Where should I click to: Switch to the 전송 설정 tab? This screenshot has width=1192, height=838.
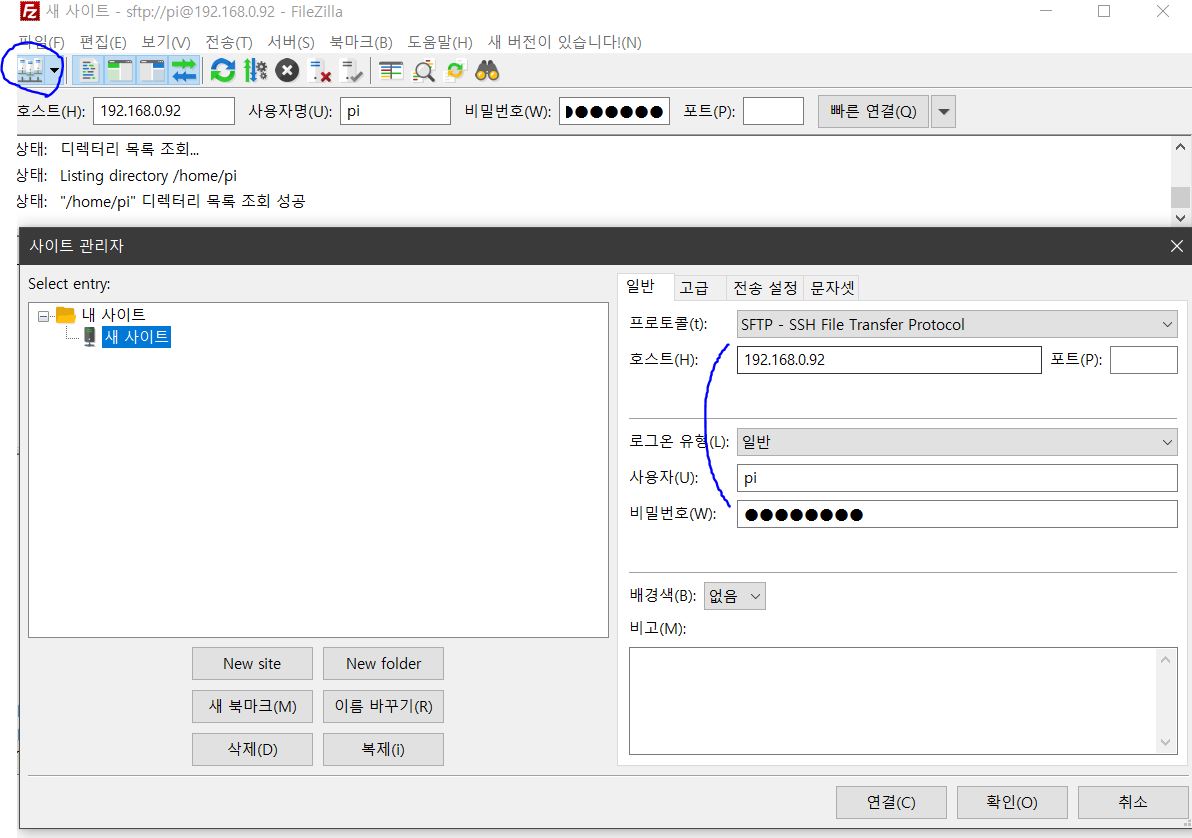coord(765,287)
